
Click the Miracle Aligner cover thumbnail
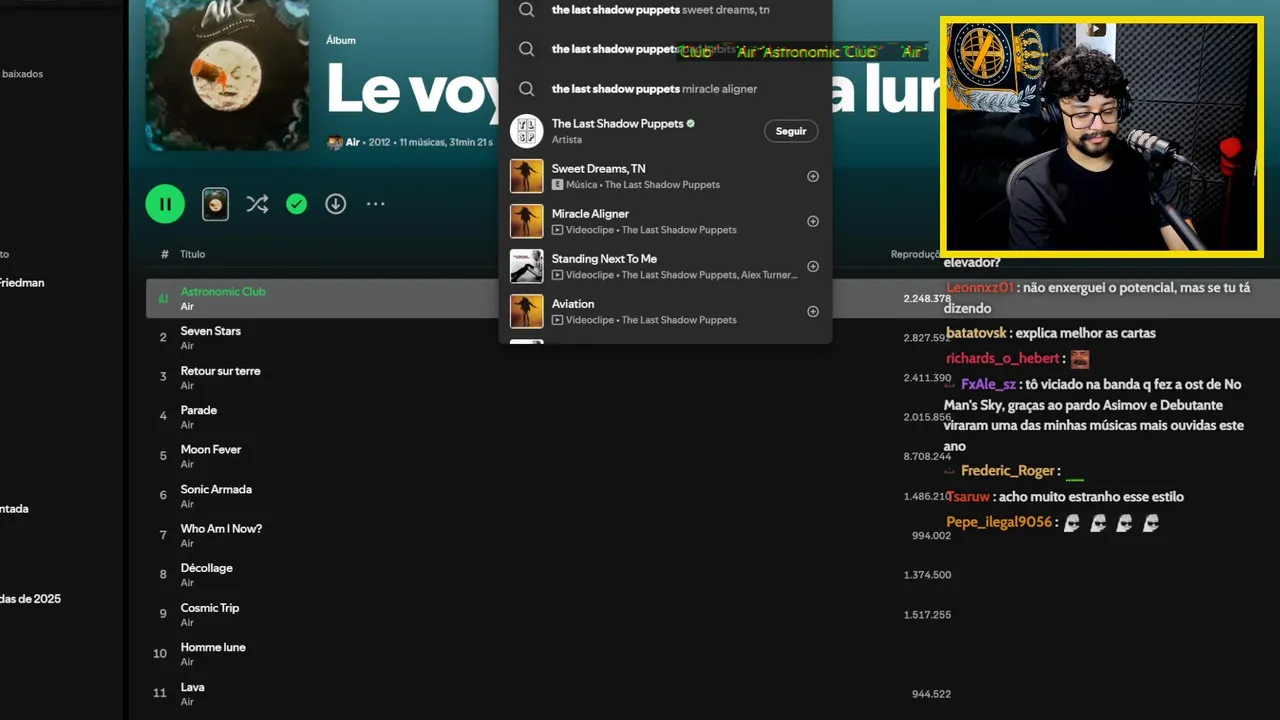pyautogui.click(x=527, y=221)
